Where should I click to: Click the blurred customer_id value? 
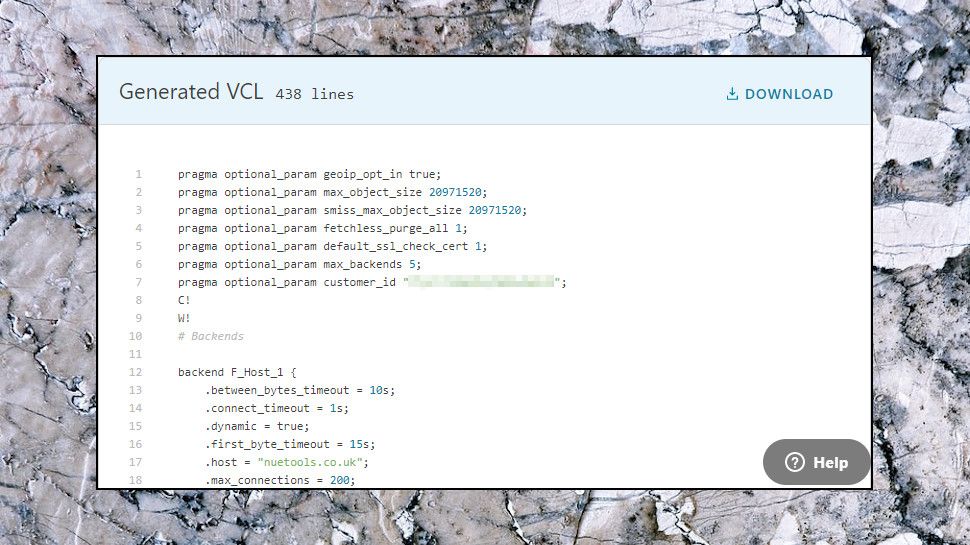(484, 282)
